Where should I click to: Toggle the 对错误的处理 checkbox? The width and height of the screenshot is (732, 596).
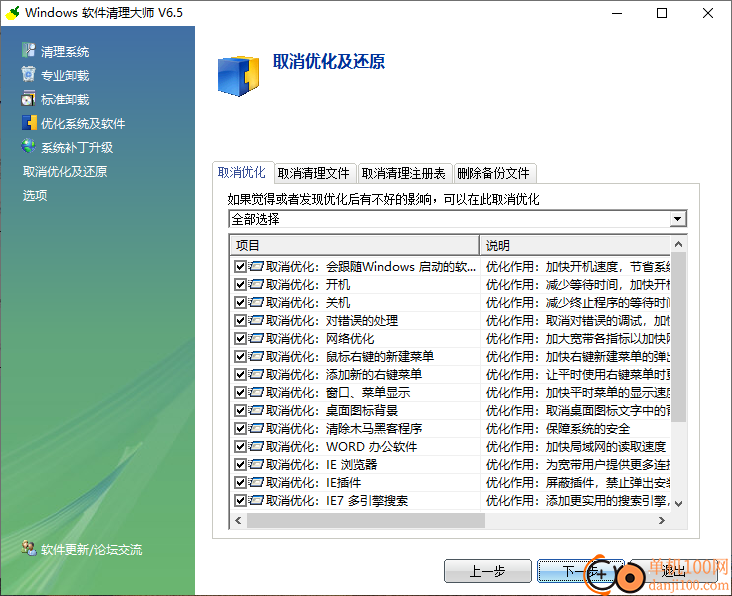(x=240, y=321)
